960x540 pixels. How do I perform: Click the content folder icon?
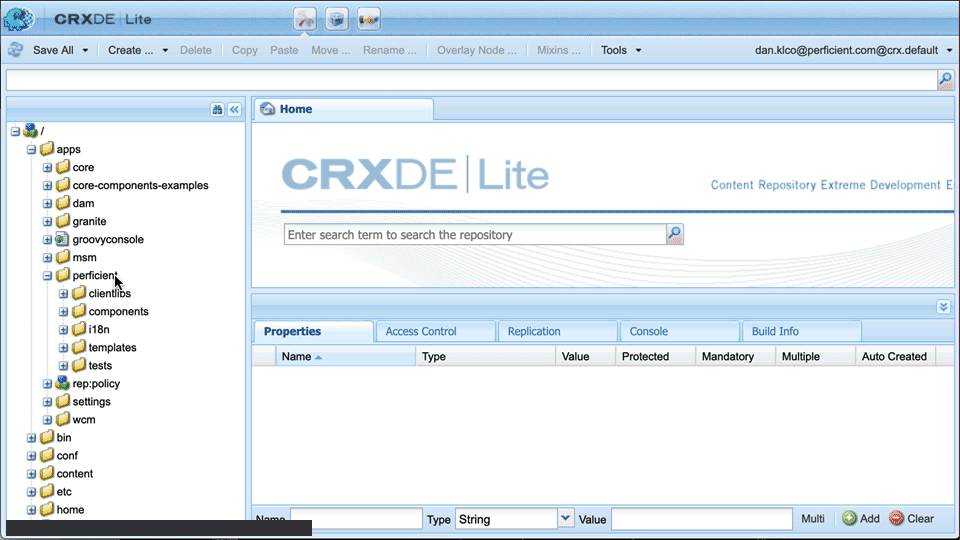pos(47,474)
